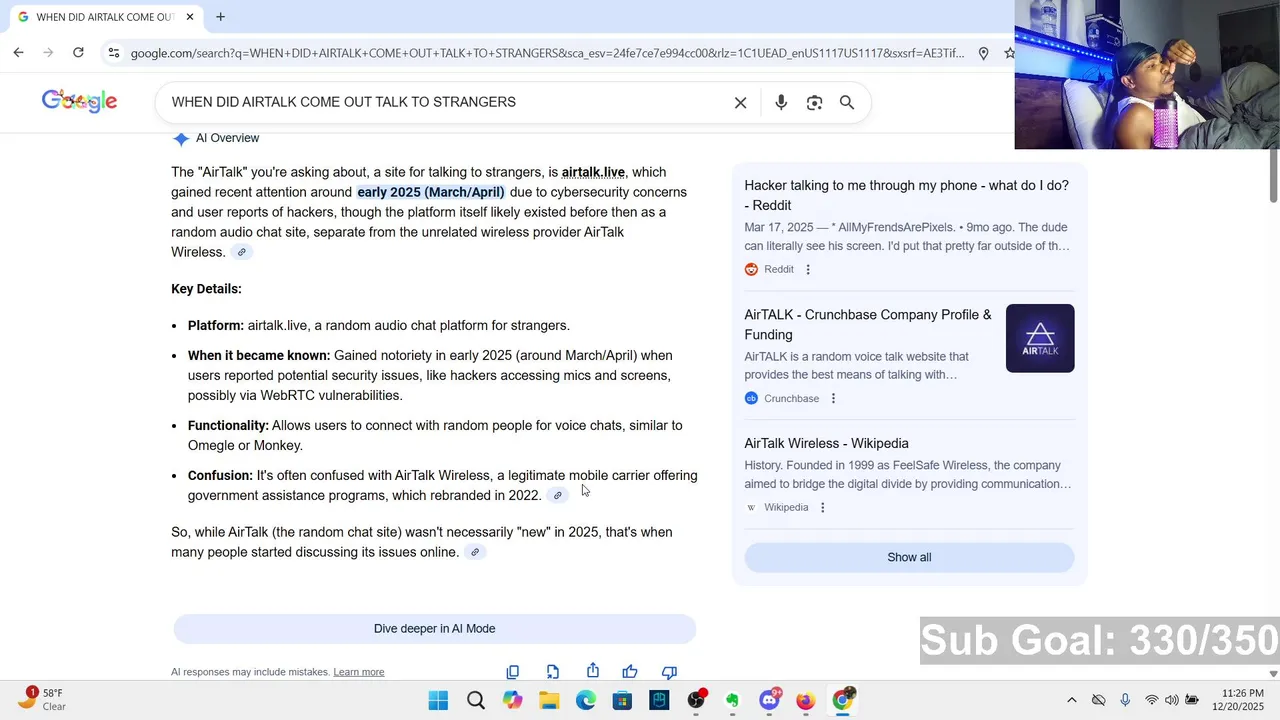This screenshot has width=1280, height=720.
Task: Close the AIRTALK search tab
Action: (189, 17)
